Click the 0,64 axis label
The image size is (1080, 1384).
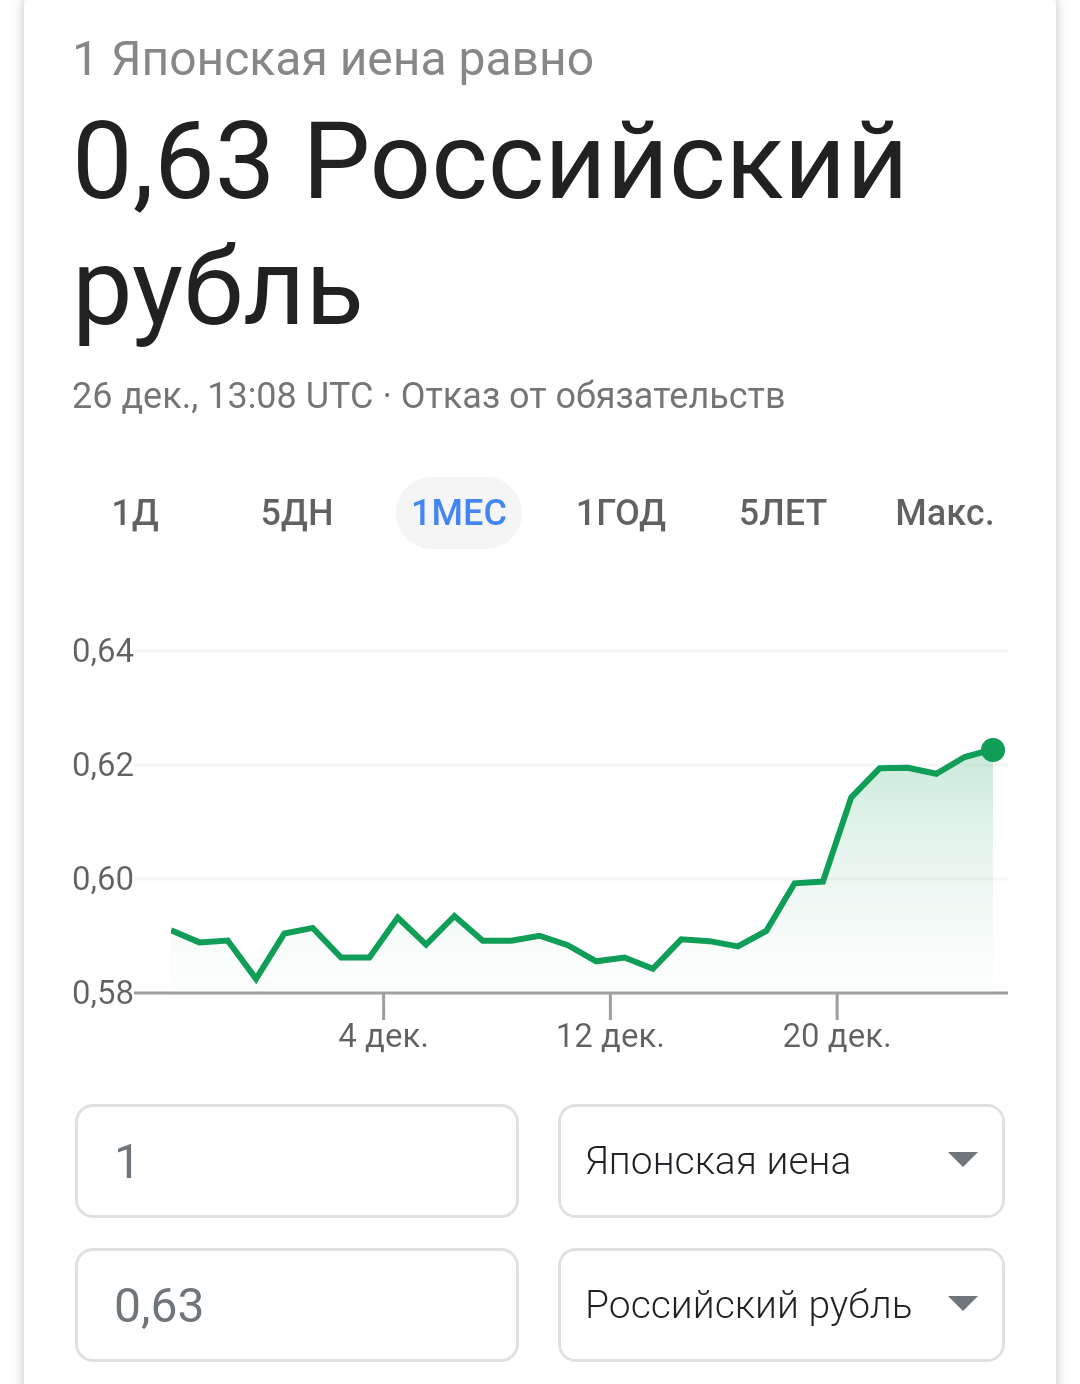[x=103, y=651]
